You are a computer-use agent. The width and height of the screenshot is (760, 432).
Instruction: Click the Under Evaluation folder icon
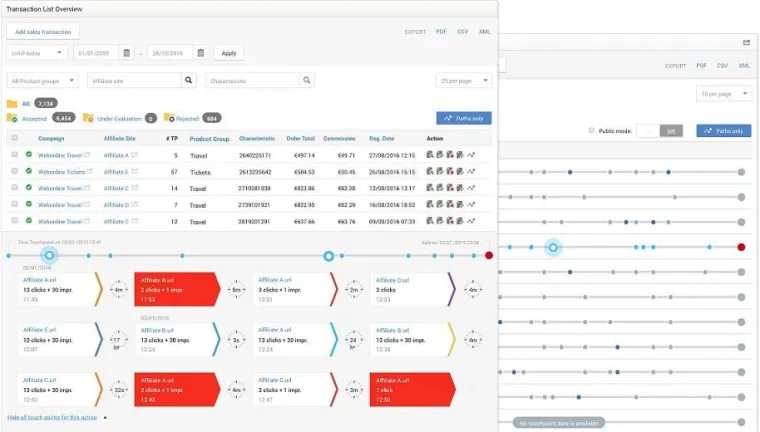point(88,118)
